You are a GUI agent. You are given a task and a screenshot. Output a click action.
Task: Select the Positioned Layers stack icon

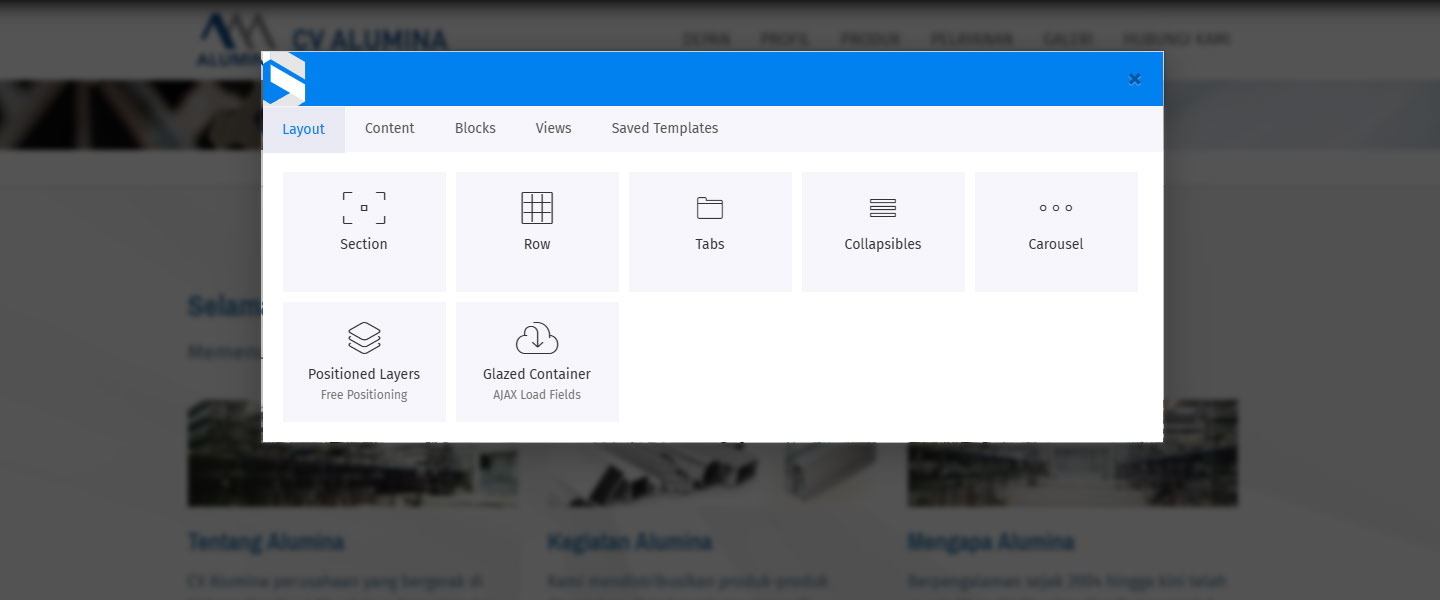pos(364,338)
